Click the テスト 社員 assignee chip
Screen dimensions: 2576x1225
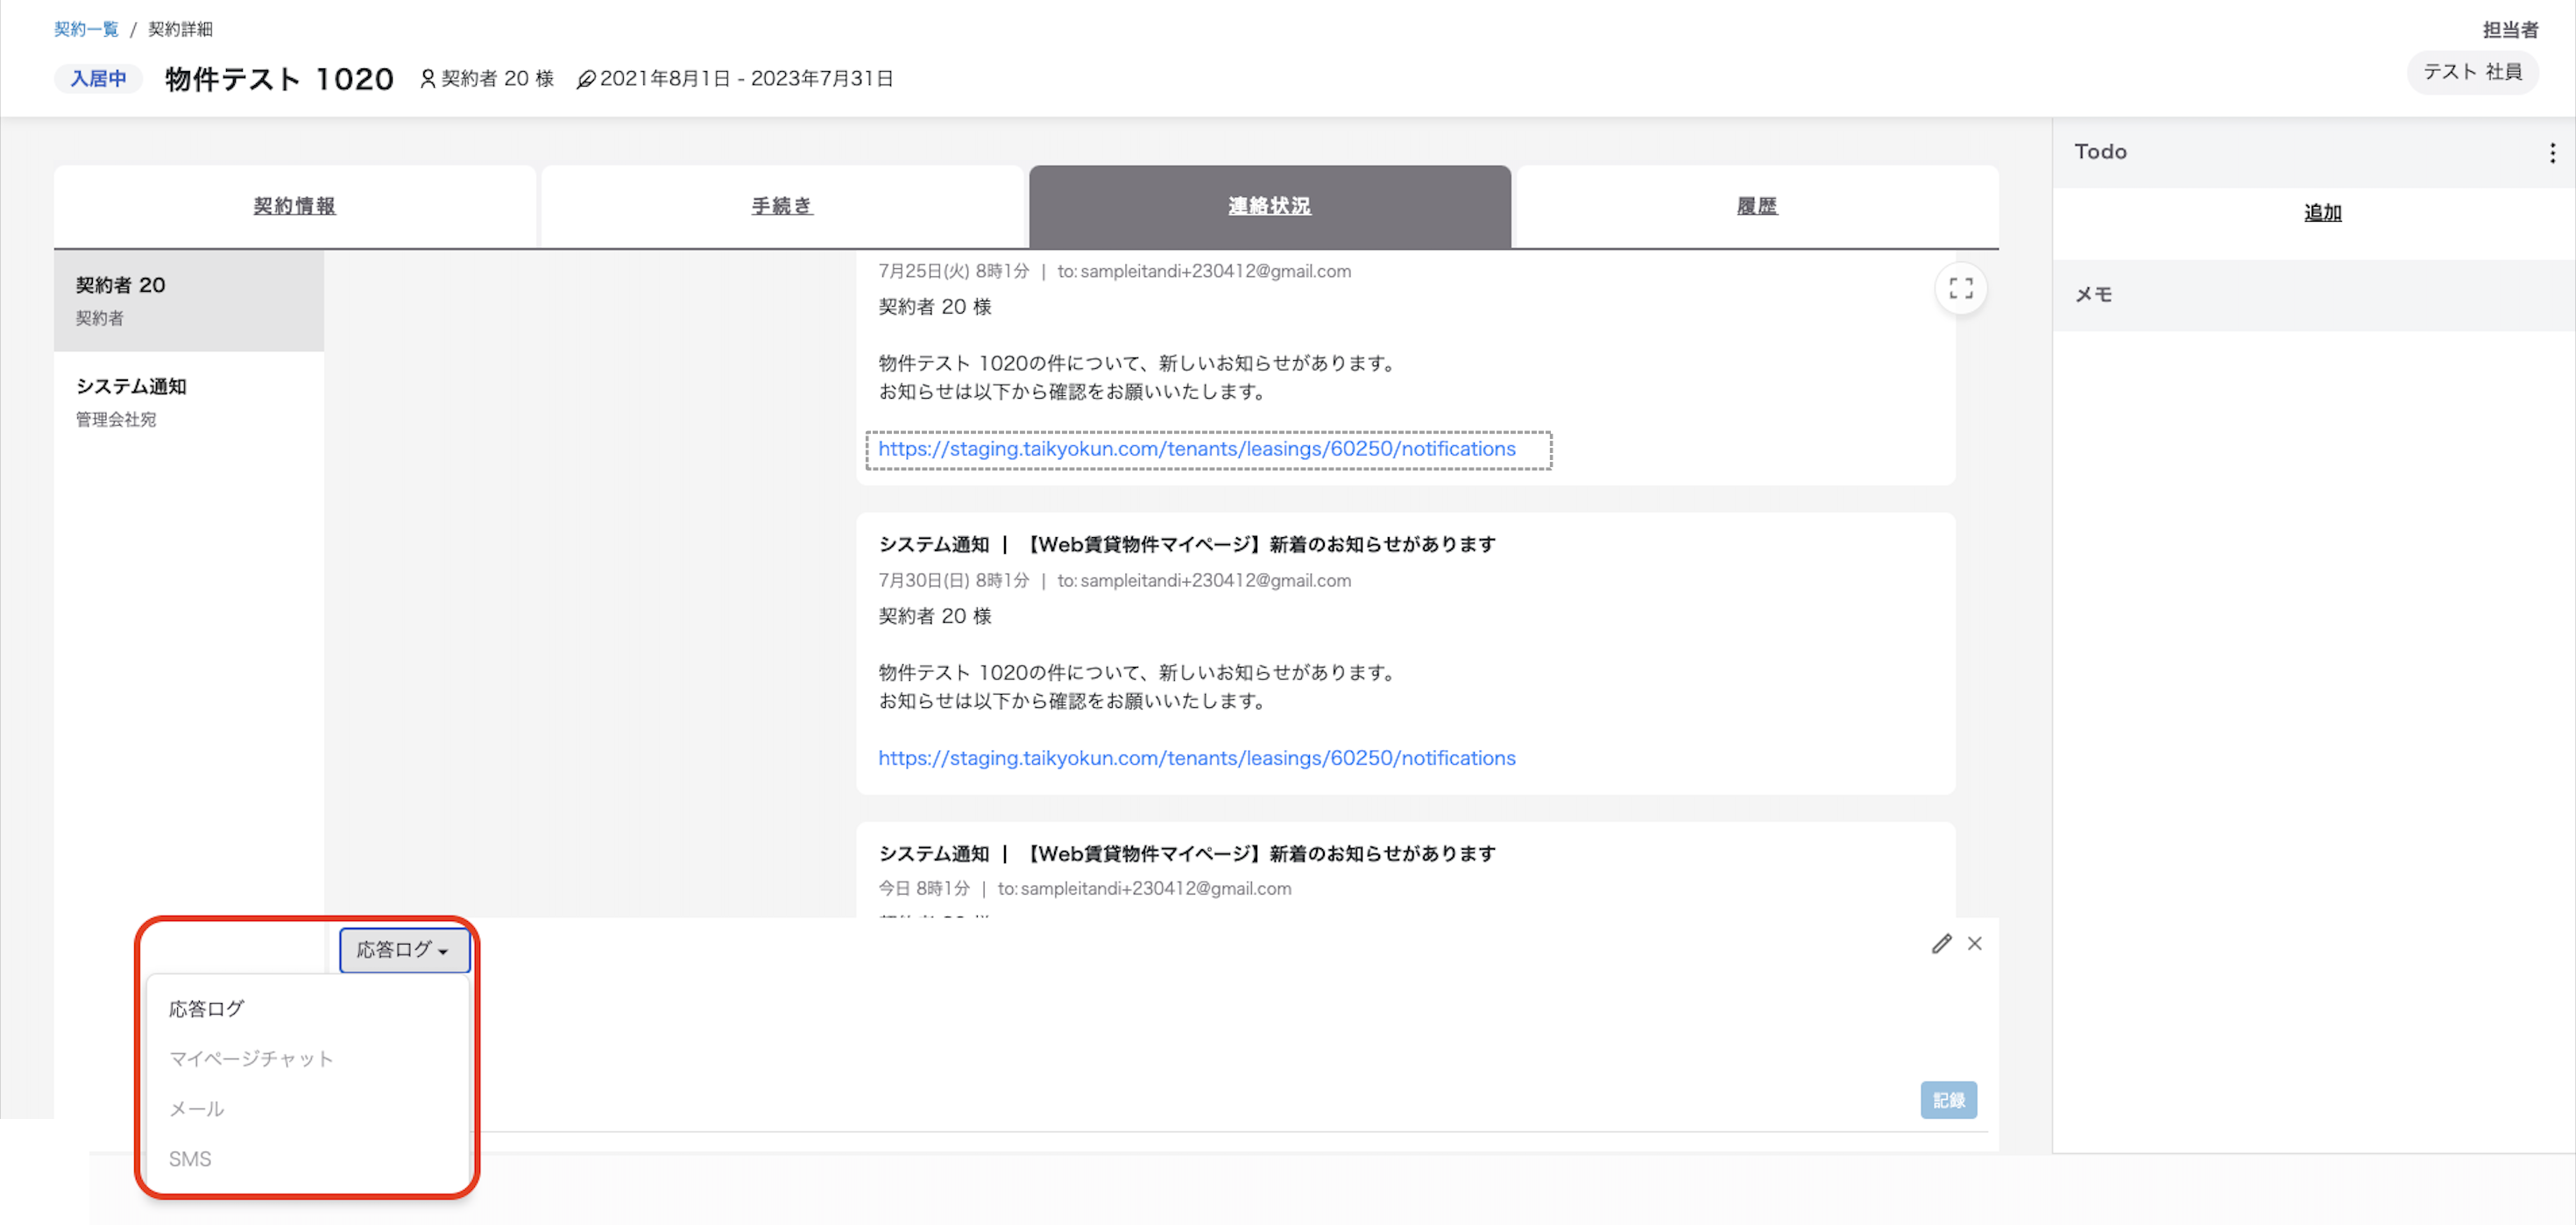(x=2472, y=72)
